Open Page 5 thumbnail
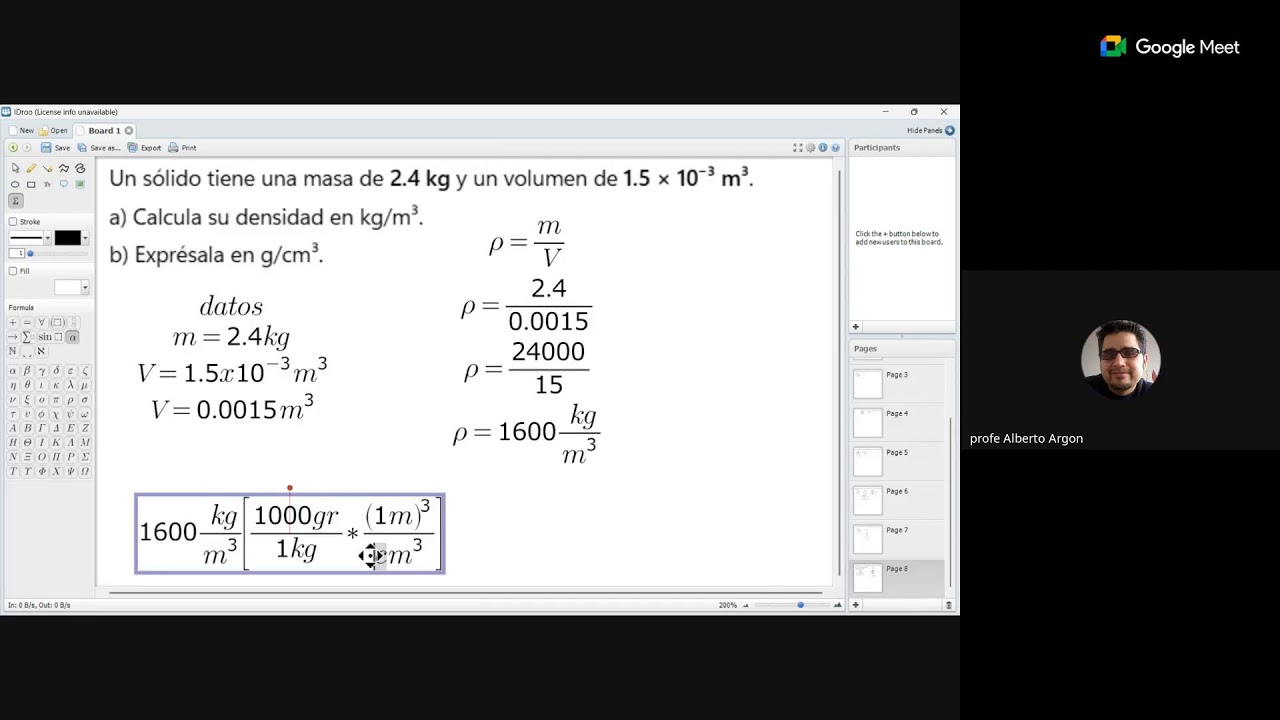The image size is (1280, 720). [868, 460]
